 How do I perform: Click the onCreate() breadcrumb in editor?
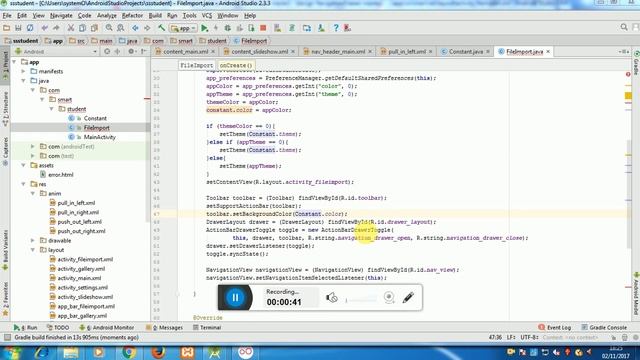tap(236, 65)
